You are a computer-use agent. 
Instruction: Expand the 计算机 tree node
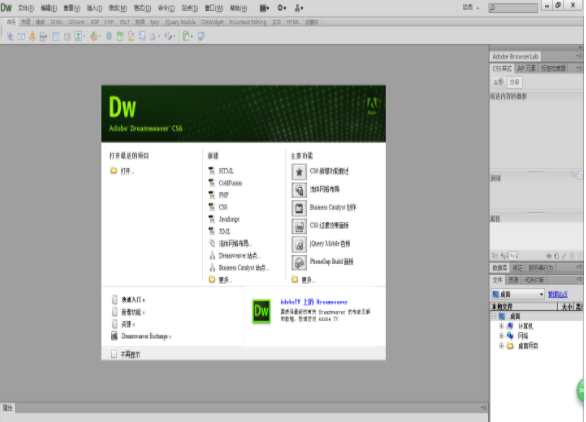pyautogui.click(x=502, y=326)
